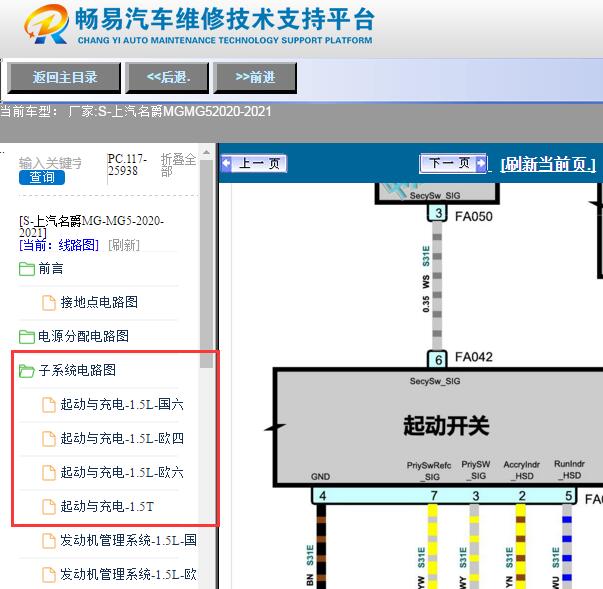
Task: Click [刷新] link in sidebar
Action: [124, 245]
